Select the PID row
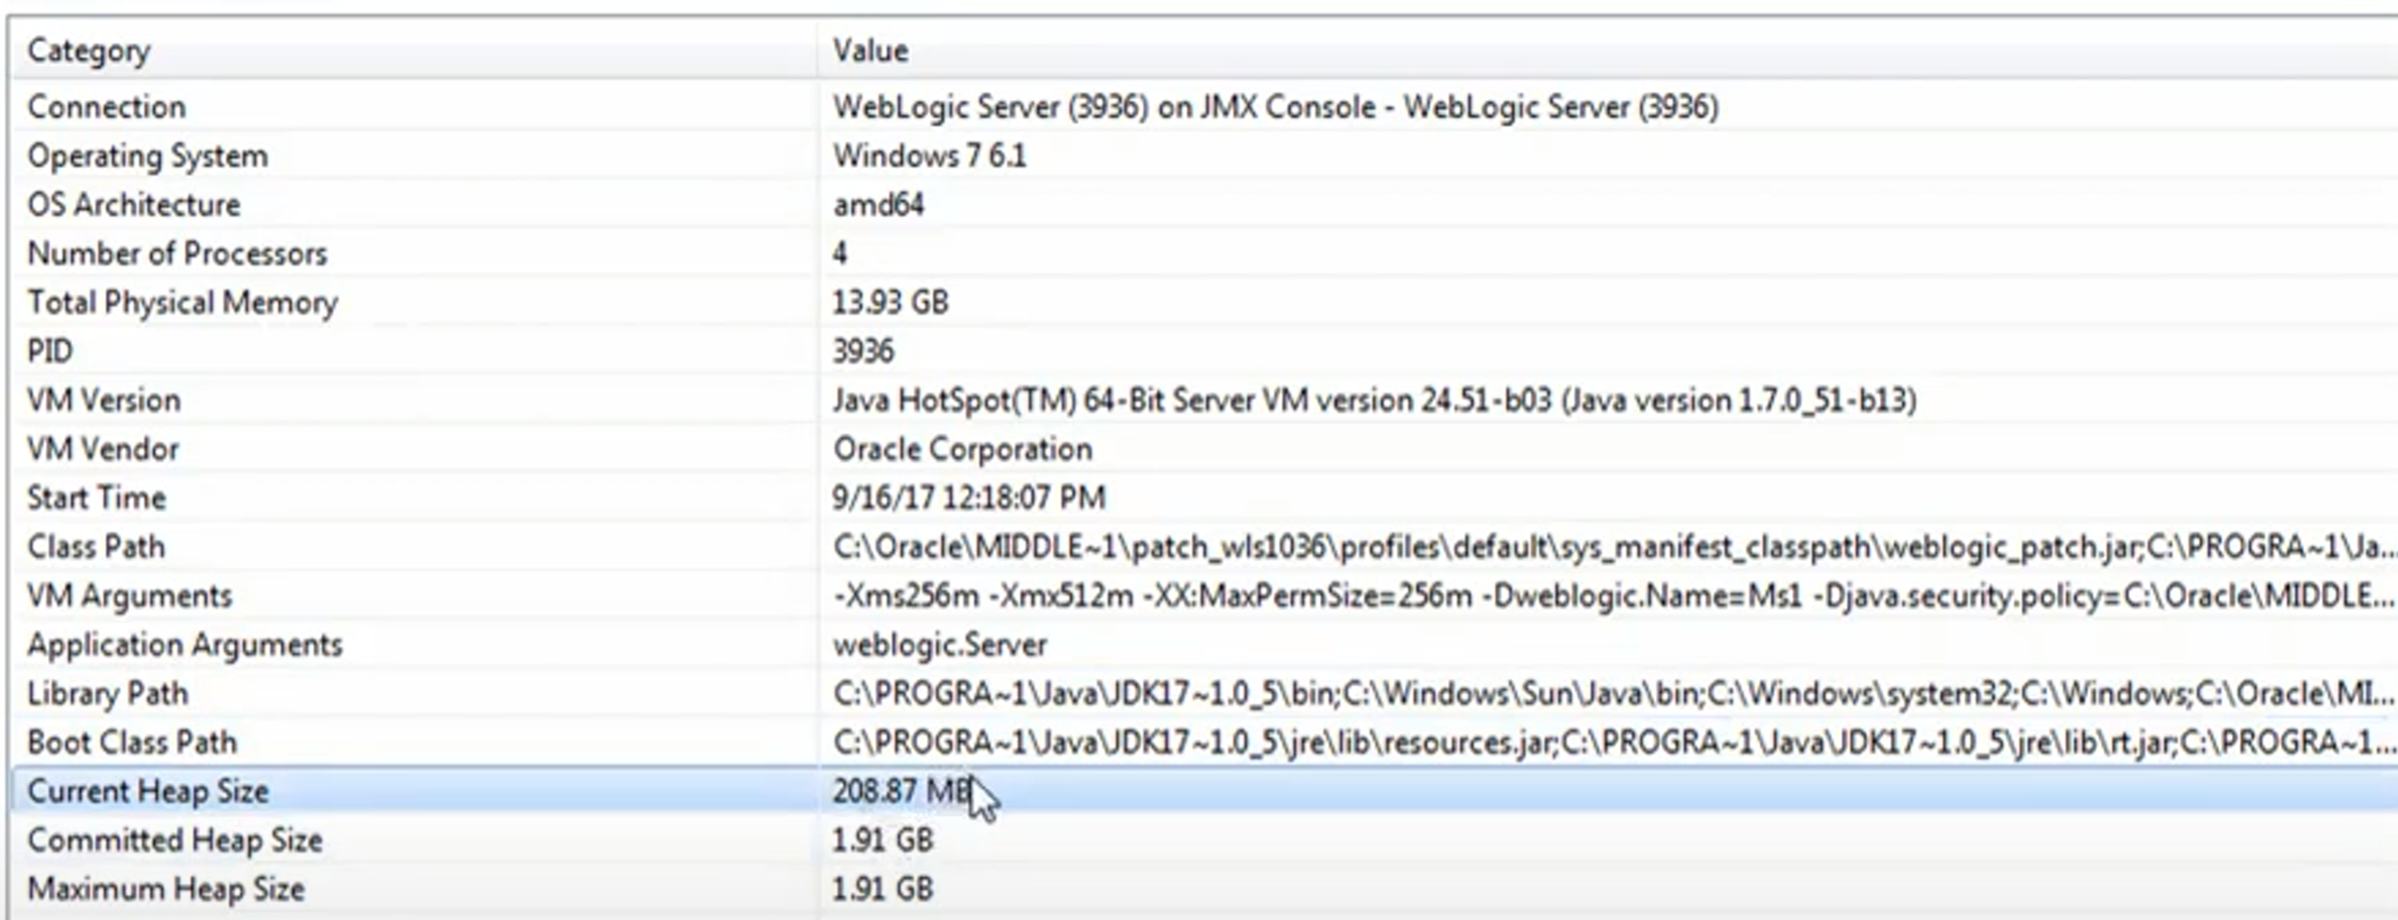Image resolution: width=2398 pixels, height=920 pixels. click(1204, 351)
